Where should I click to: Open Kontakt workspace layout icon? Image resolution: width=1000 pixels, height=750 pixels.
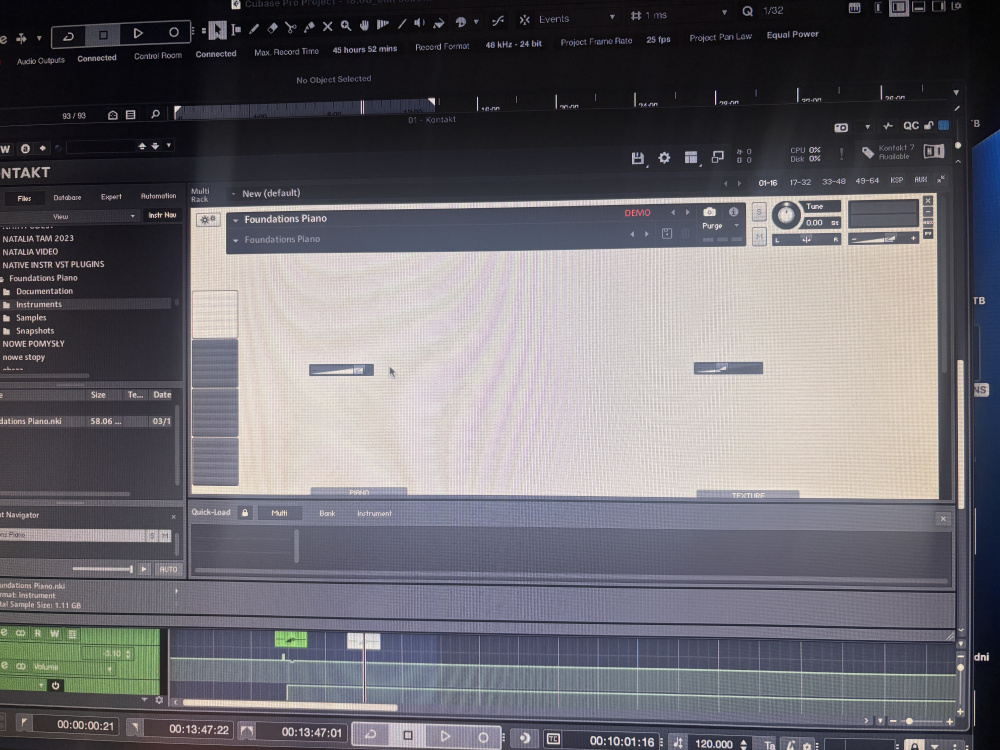click(x=691, y=157)
